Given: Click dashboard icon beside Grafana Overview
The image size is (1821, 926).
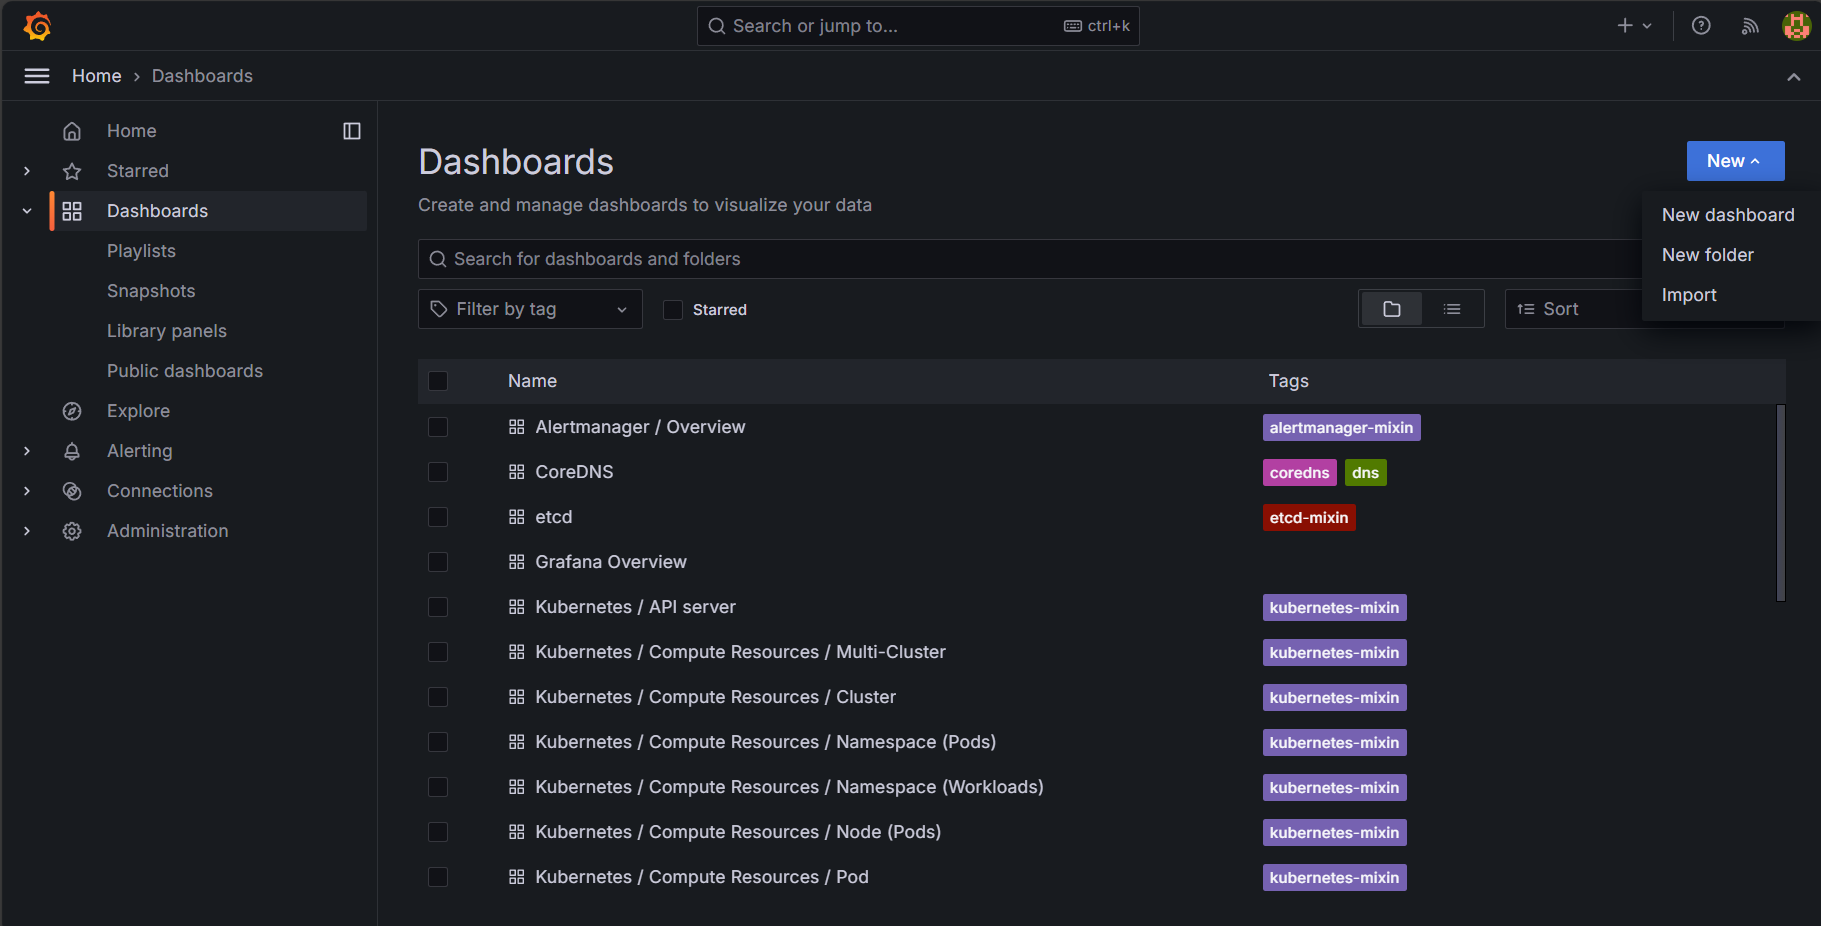Looking at the screenshot, I should point(517,562).
